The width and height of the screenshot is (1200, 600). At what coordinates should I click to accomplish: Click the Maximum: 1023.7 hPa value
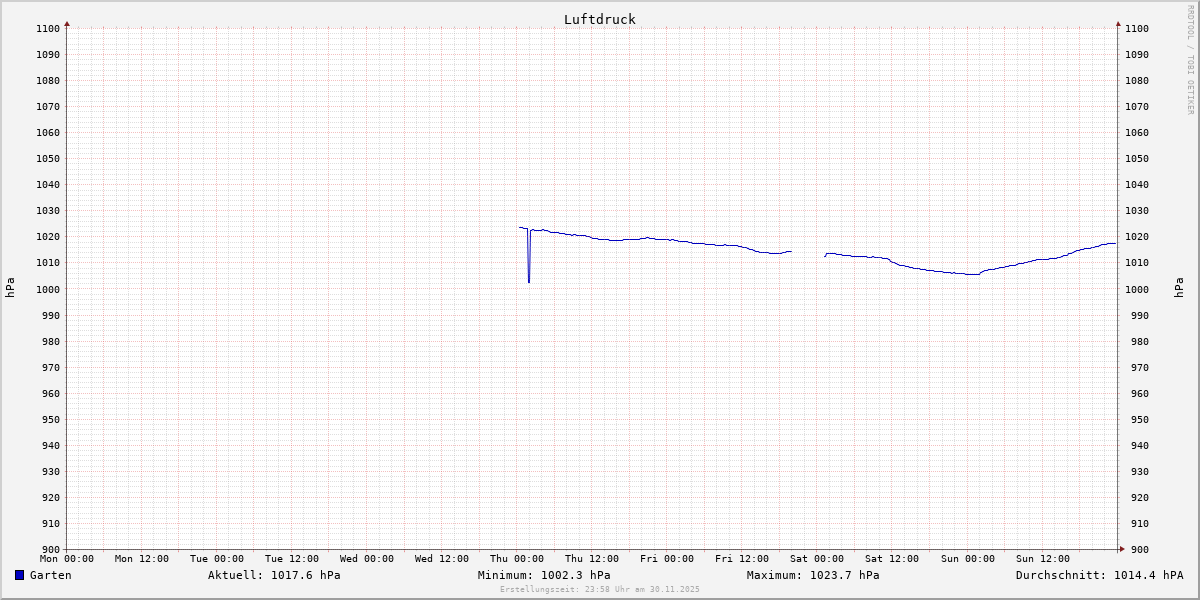[x=813, y=575]
